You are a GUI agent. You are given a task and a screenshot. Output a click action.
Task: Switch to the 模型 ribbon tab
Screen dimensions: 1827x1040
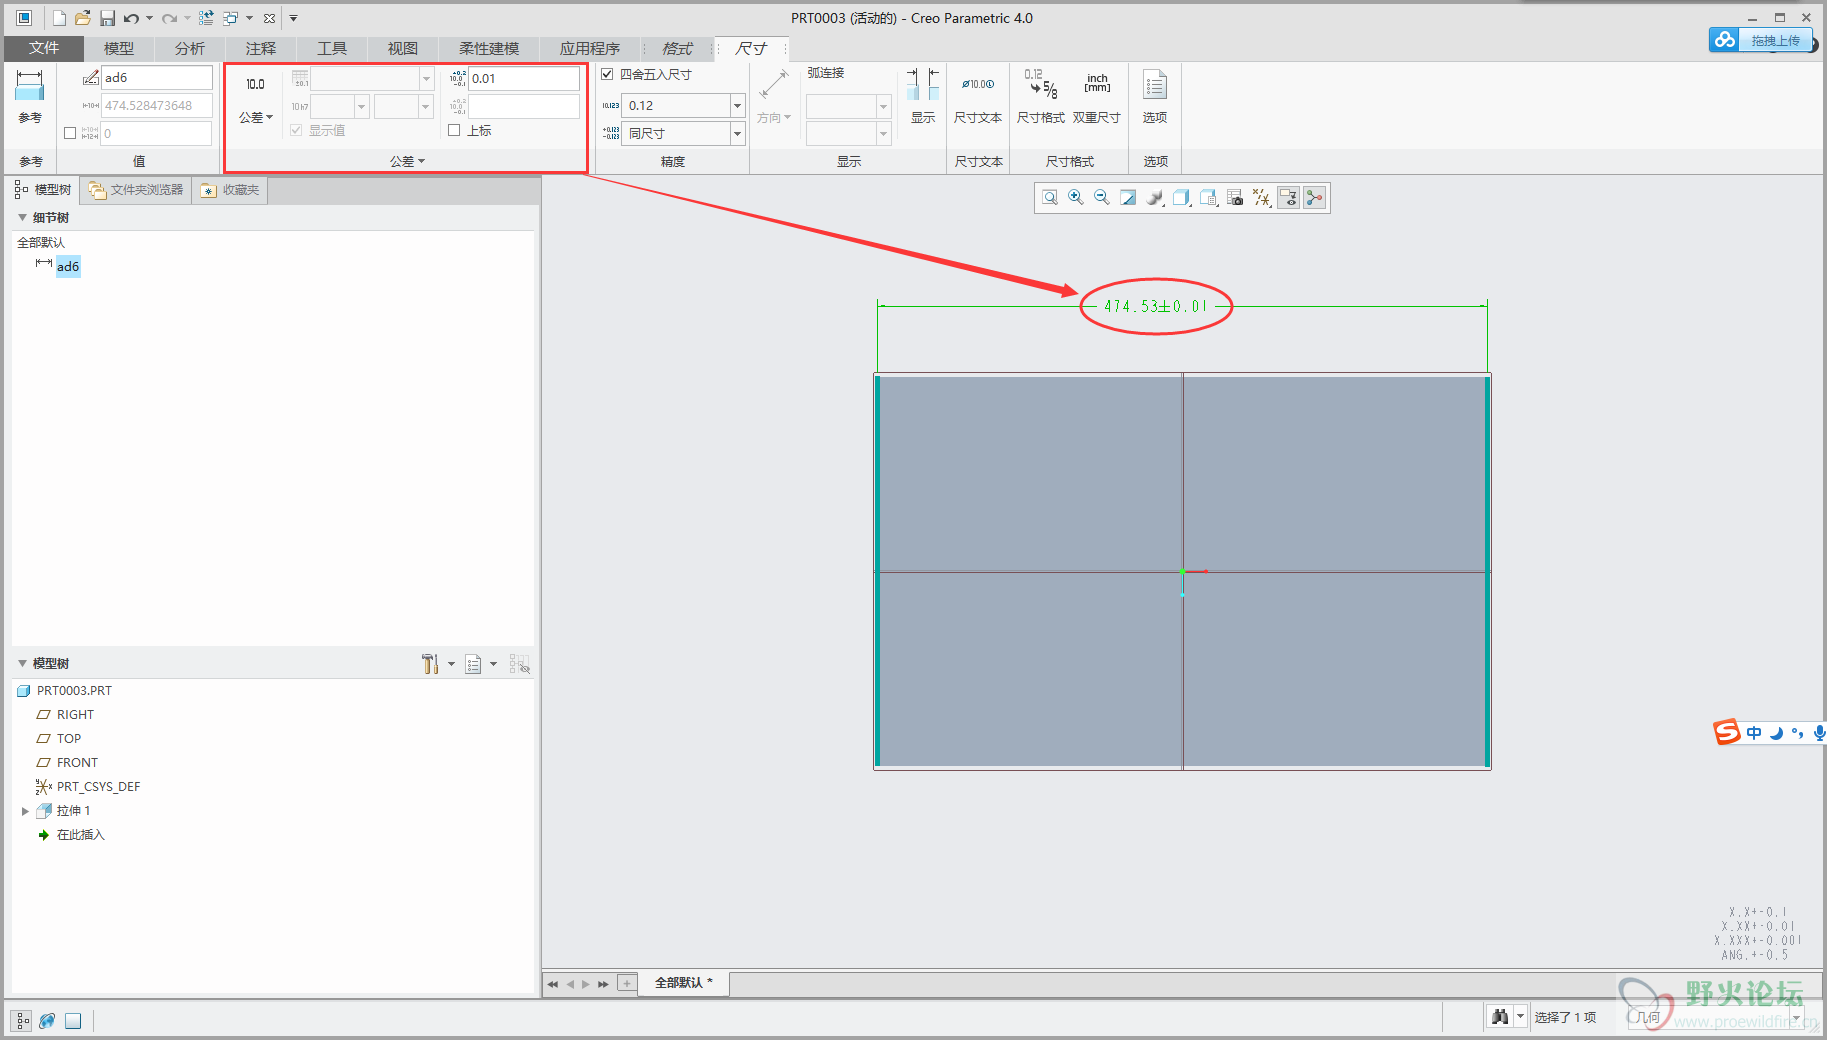pos(119,48)
